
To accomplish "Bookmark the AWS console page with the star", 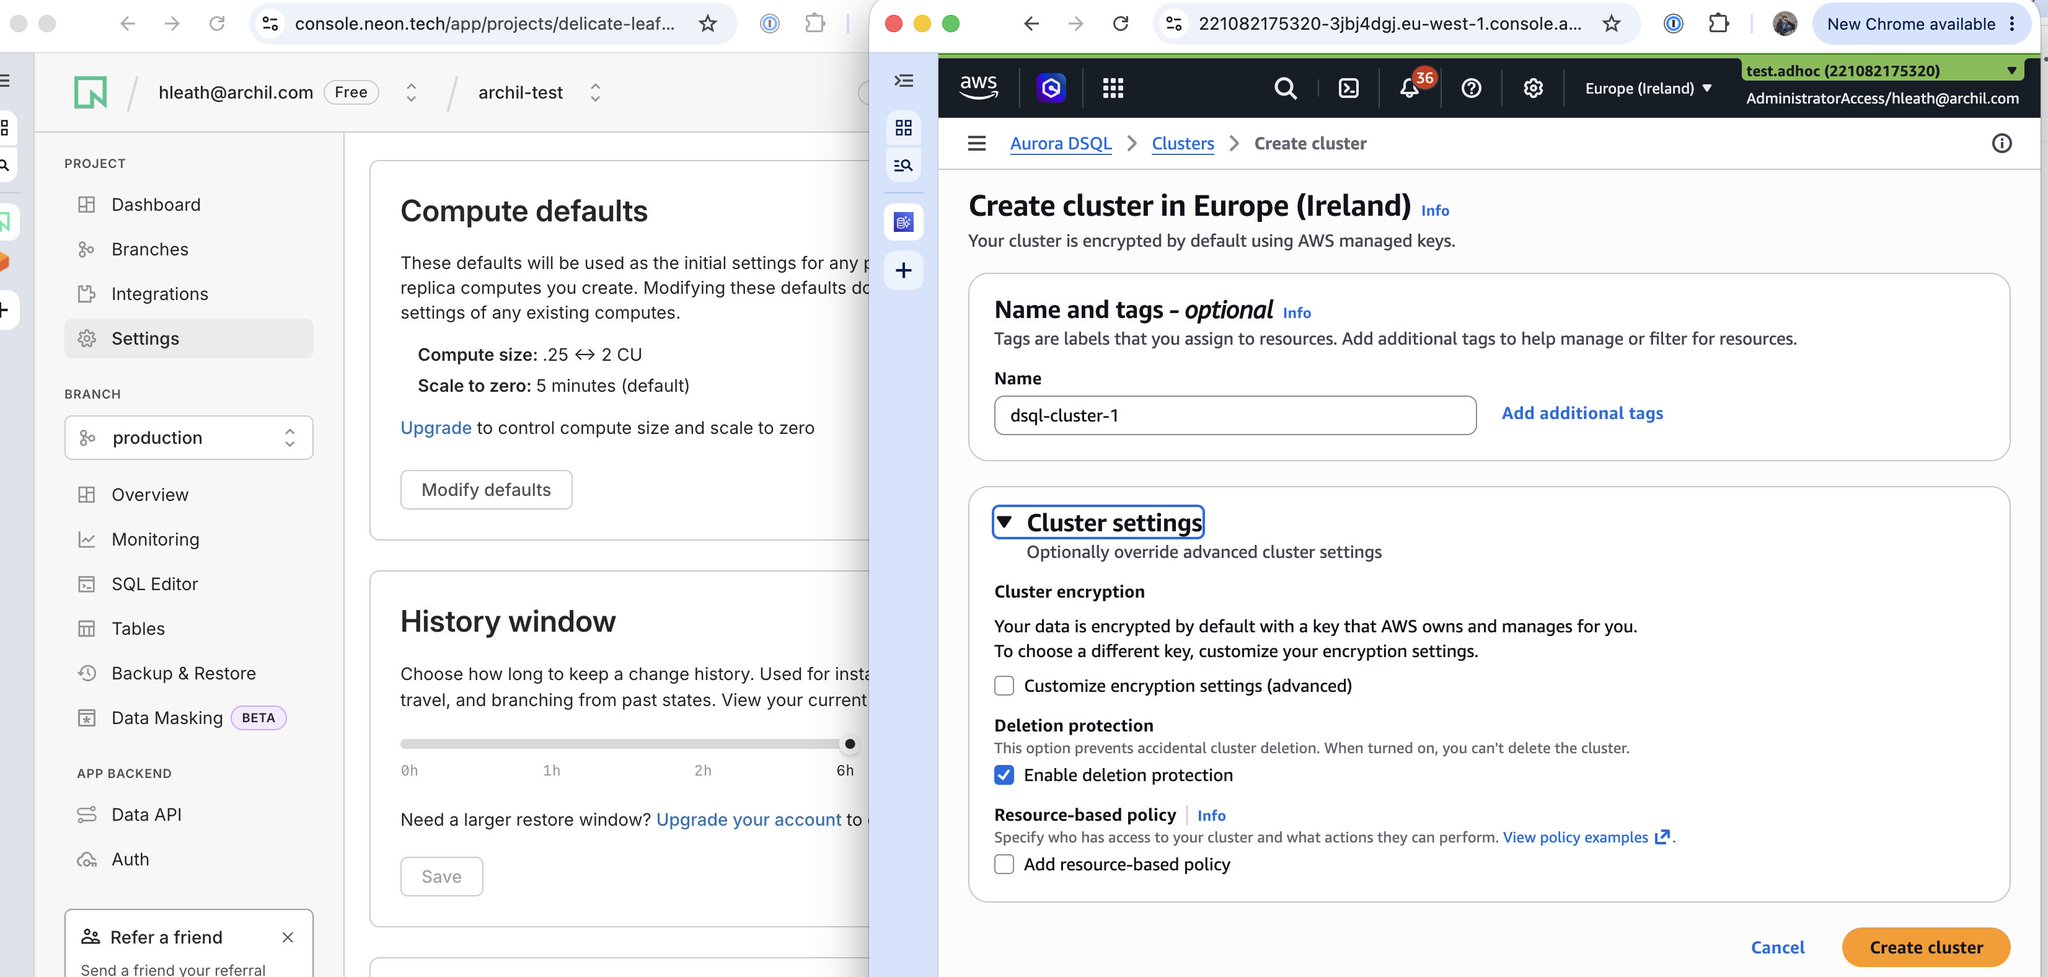I will click(1611, 23).
